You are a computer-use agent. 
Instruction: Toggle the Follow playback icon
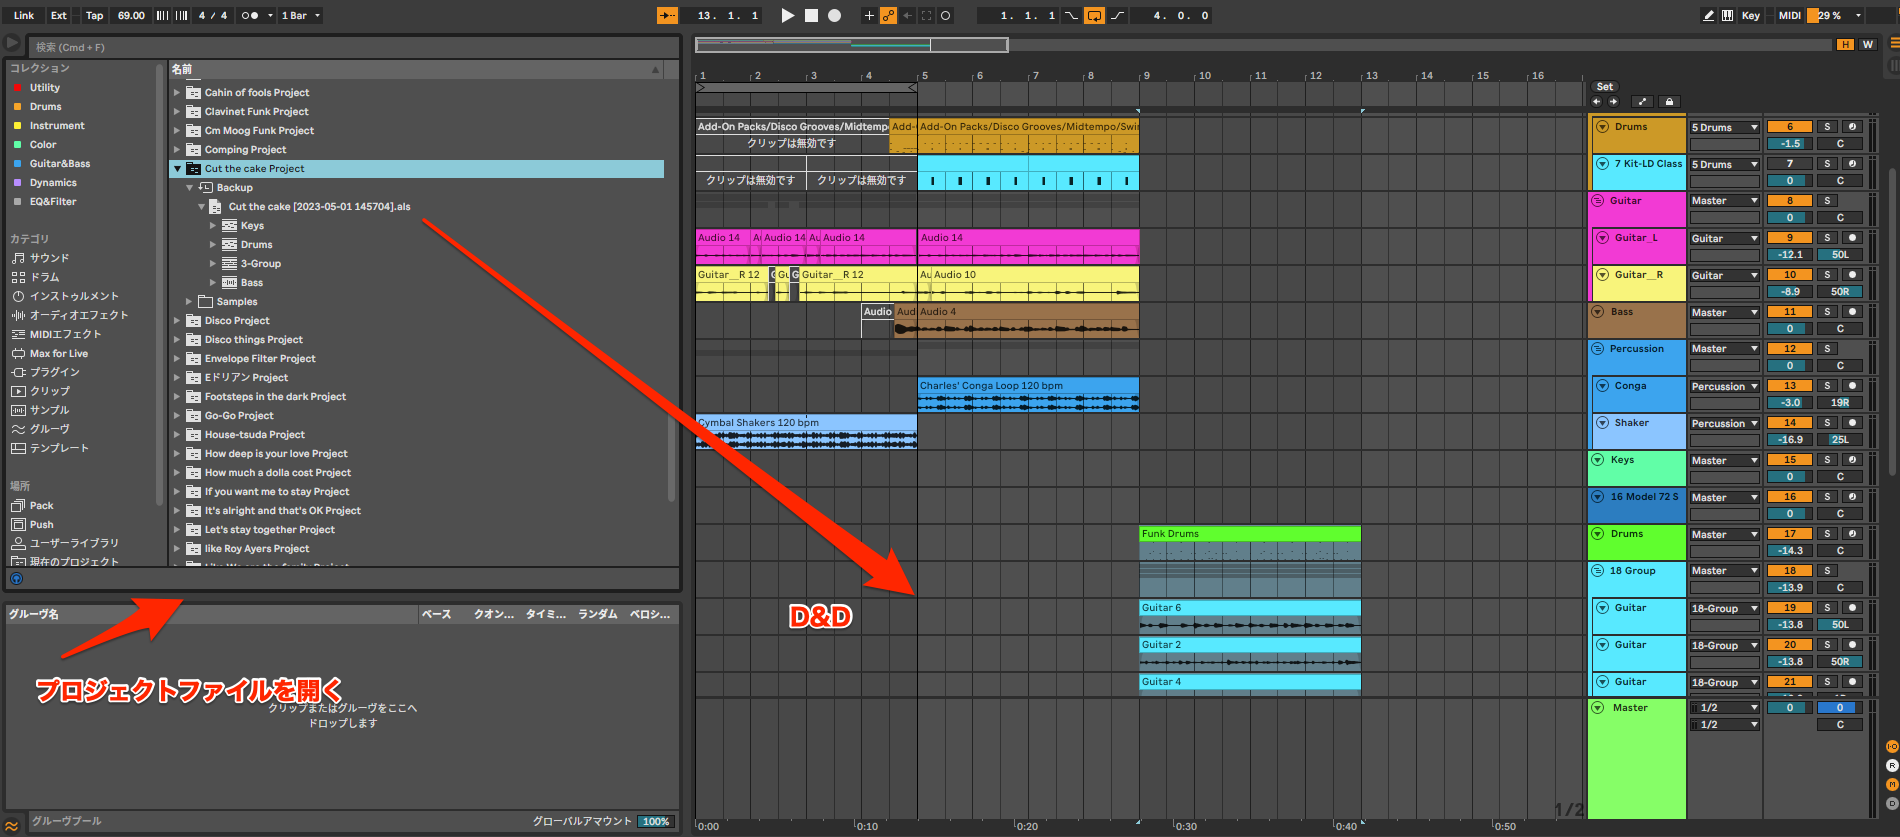click(x=667, y=16)
